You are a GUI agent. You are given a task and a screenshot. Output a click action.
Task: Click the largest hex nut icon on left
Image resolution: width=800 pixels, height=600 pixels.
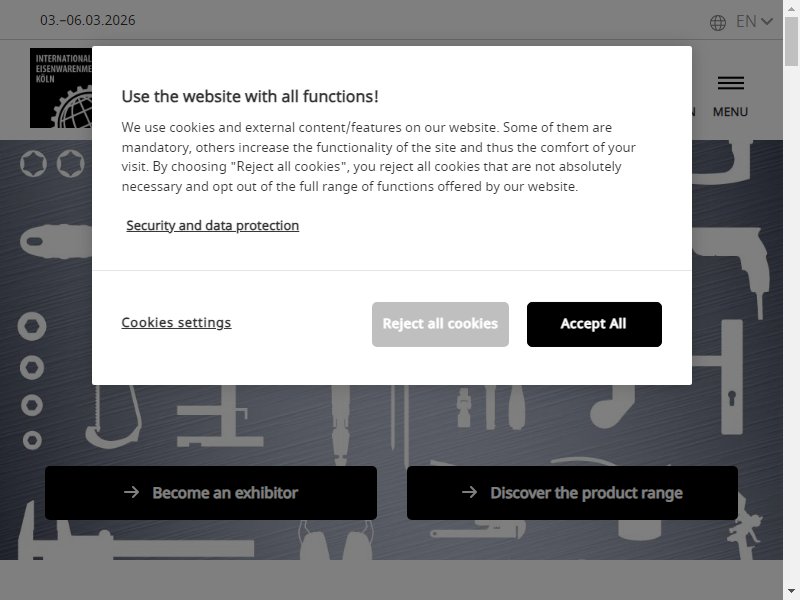32,326
